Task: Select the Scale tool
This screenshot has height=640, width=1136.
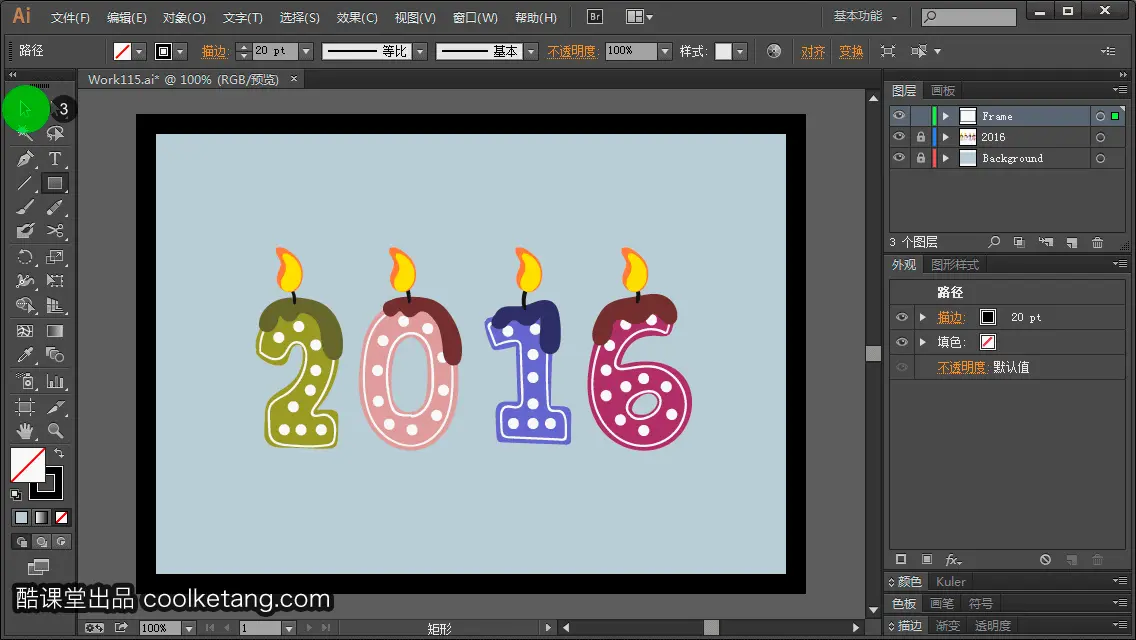Action: [55, 257]
